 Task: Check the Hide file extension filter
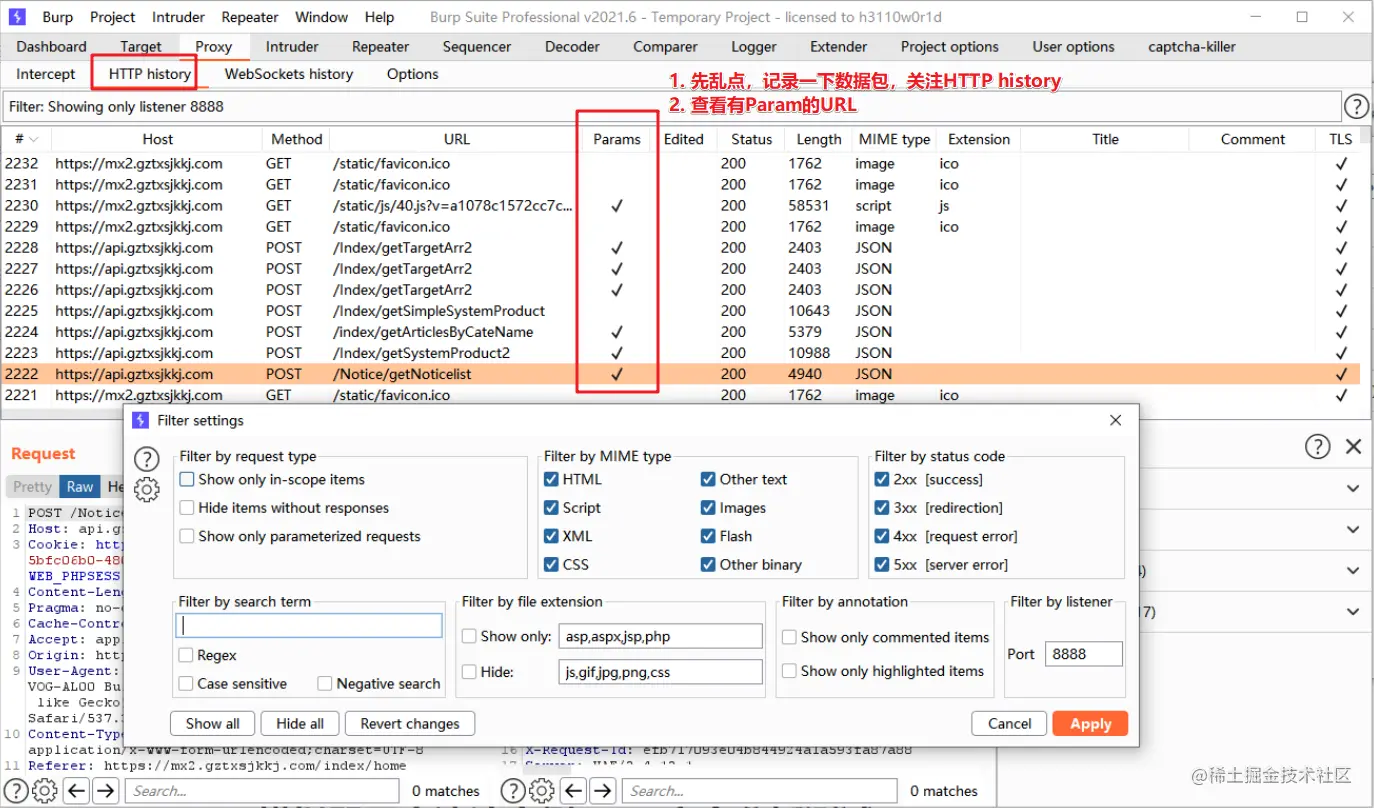pos(469,672)
